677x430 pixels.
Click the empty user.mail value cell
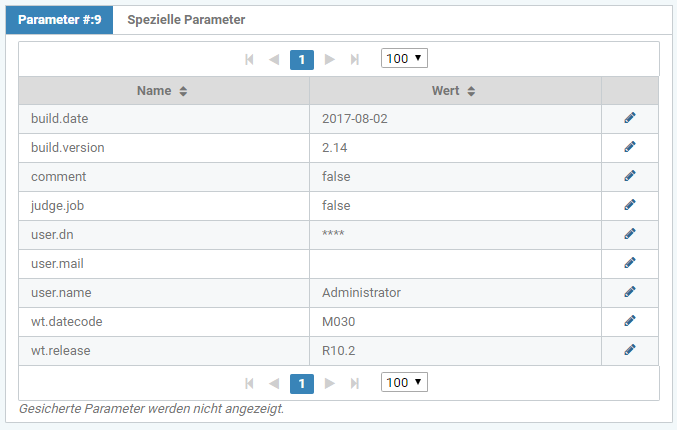tap(455, 263)
